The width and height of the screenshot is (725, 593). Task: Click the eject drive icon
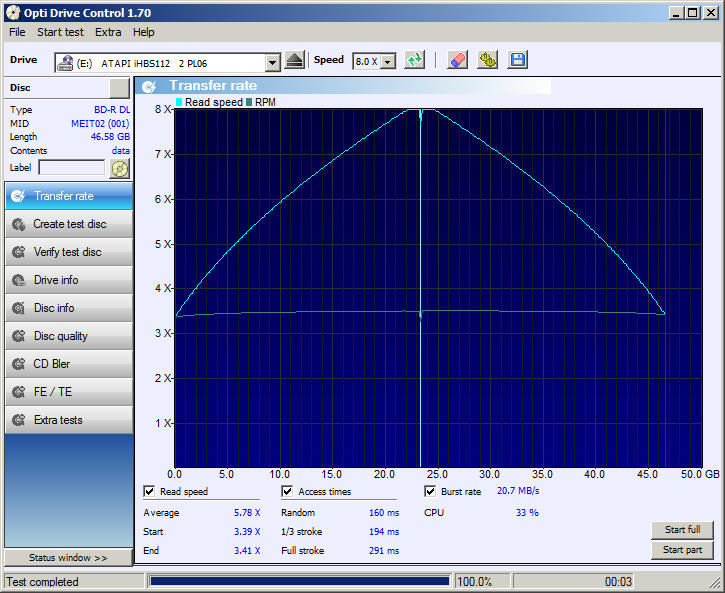(295, 61)
